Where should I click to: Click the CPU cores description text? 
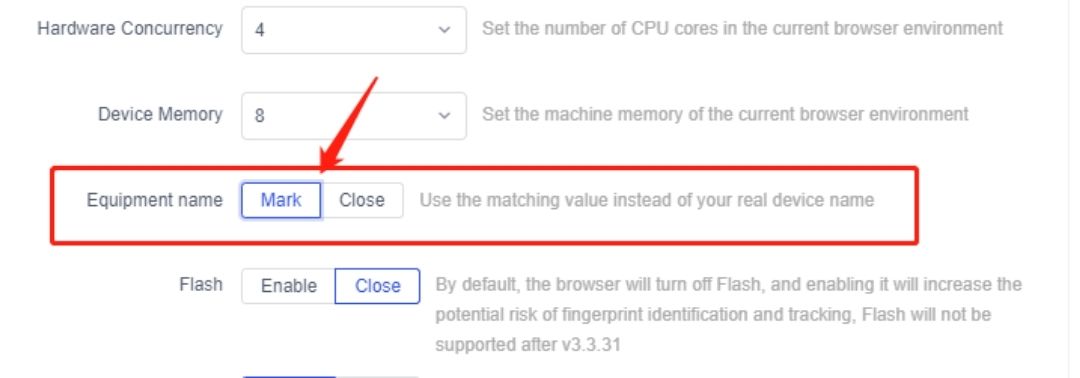coord(742,29)
